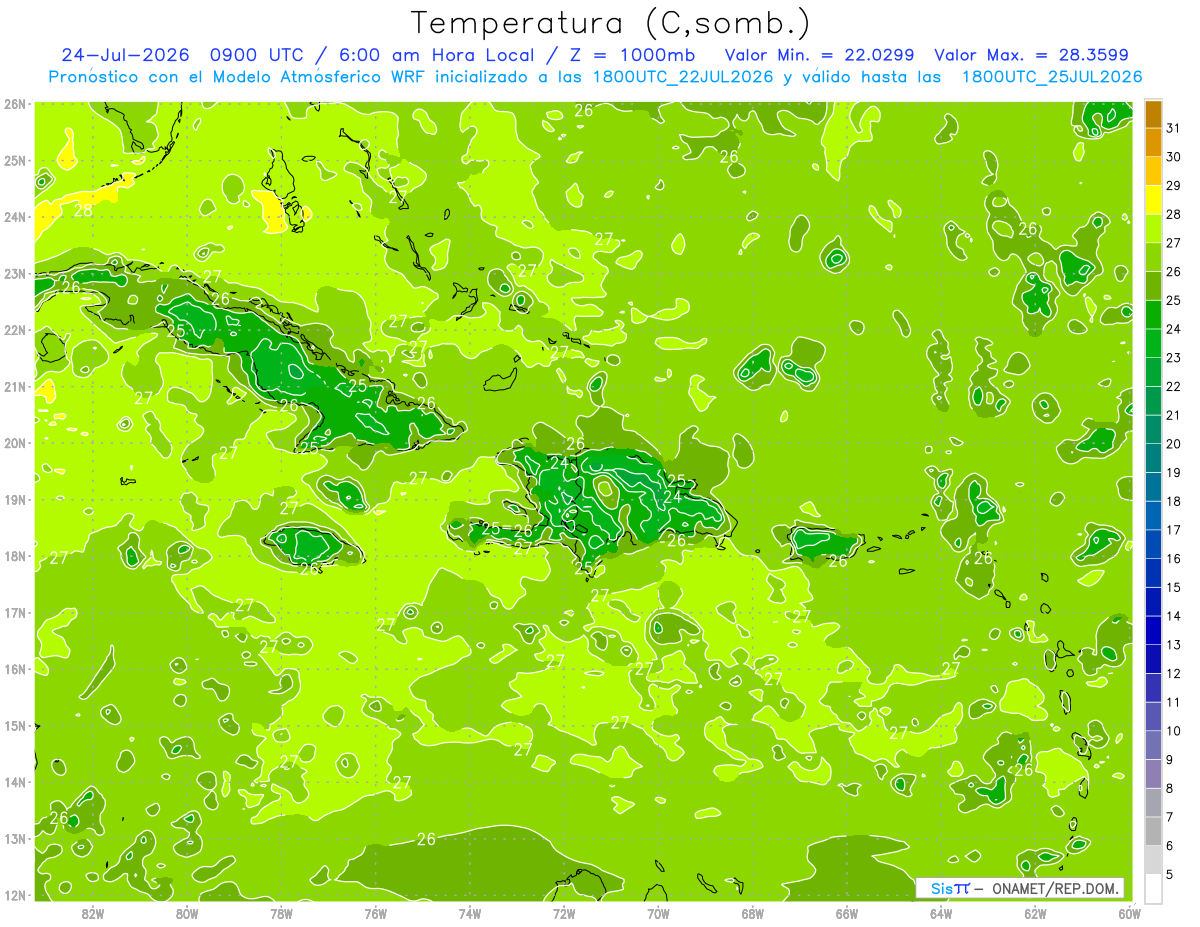The width and height of the screenshot is (1200, 927).
Task: Click the 13N latitude label
Action: click(x=14, y=838)
